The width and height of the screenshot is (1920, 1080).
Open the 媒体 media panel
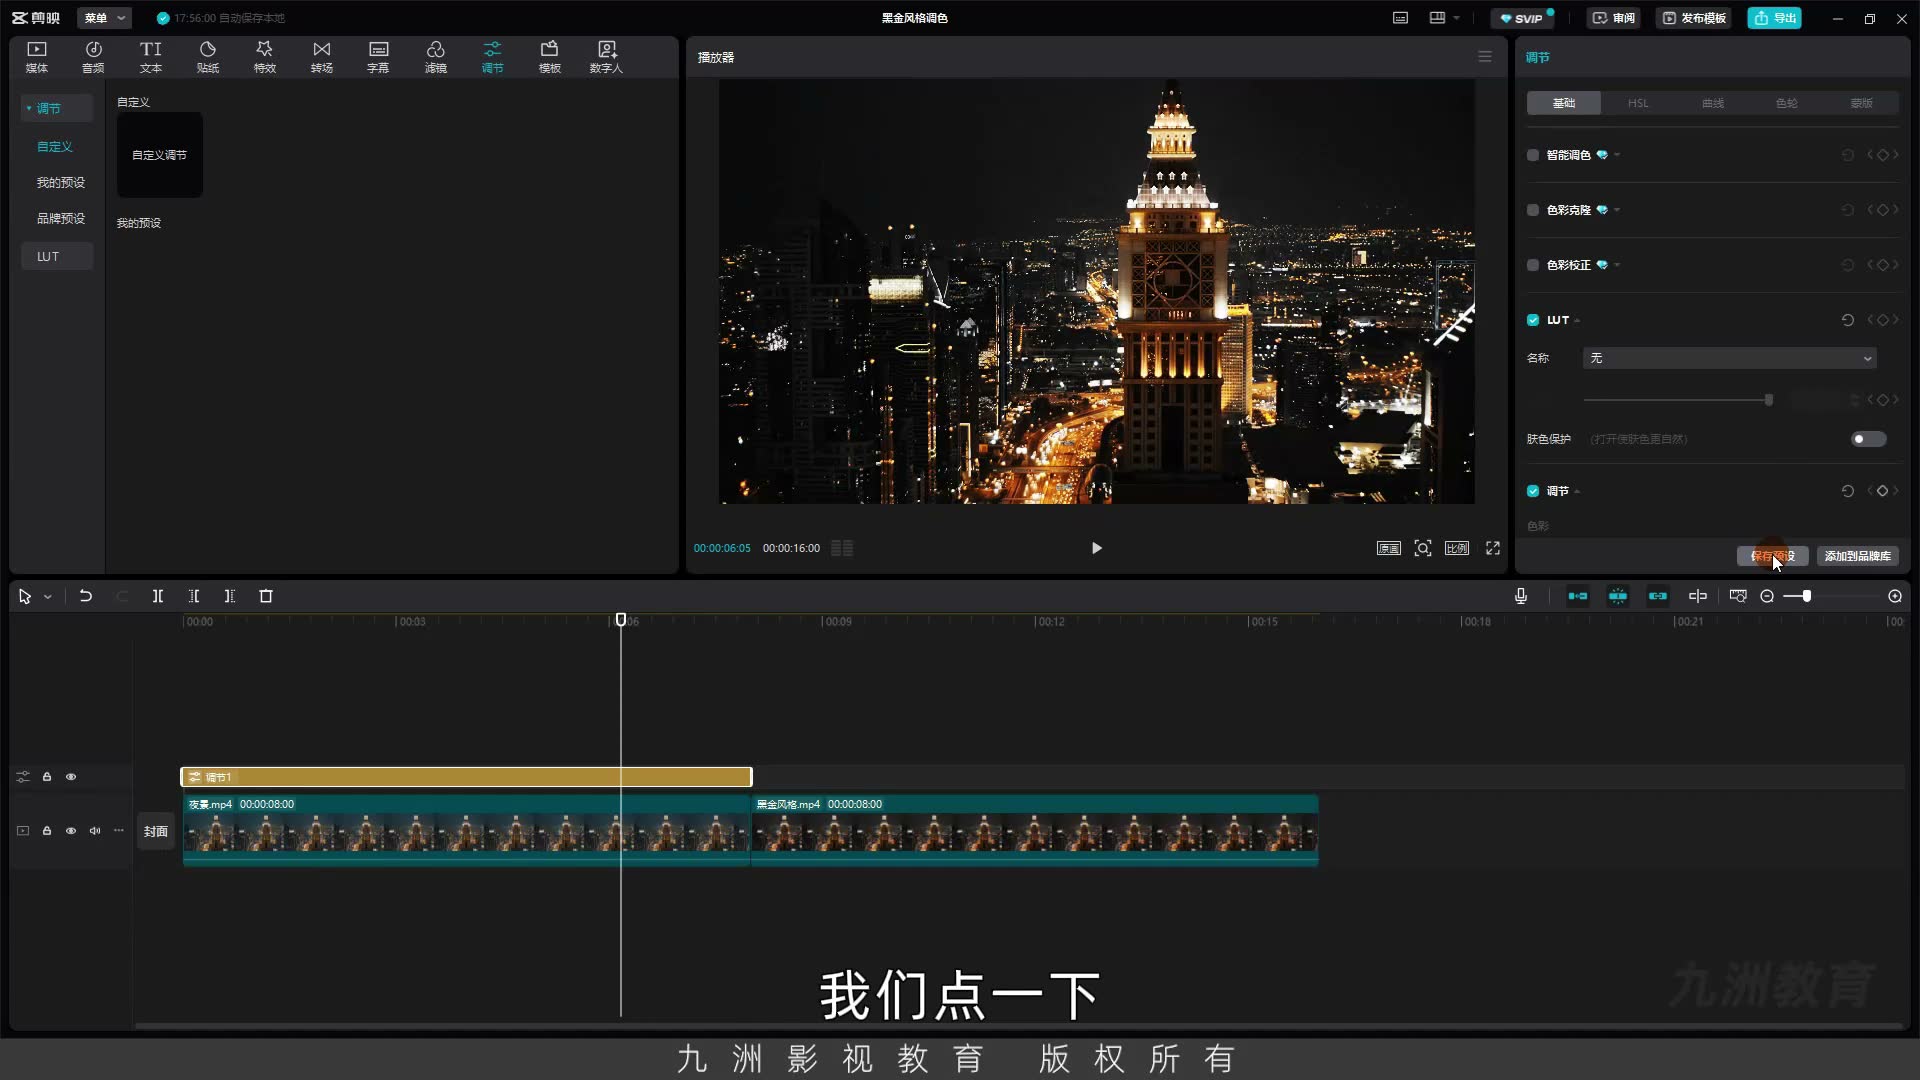[37, 57]
